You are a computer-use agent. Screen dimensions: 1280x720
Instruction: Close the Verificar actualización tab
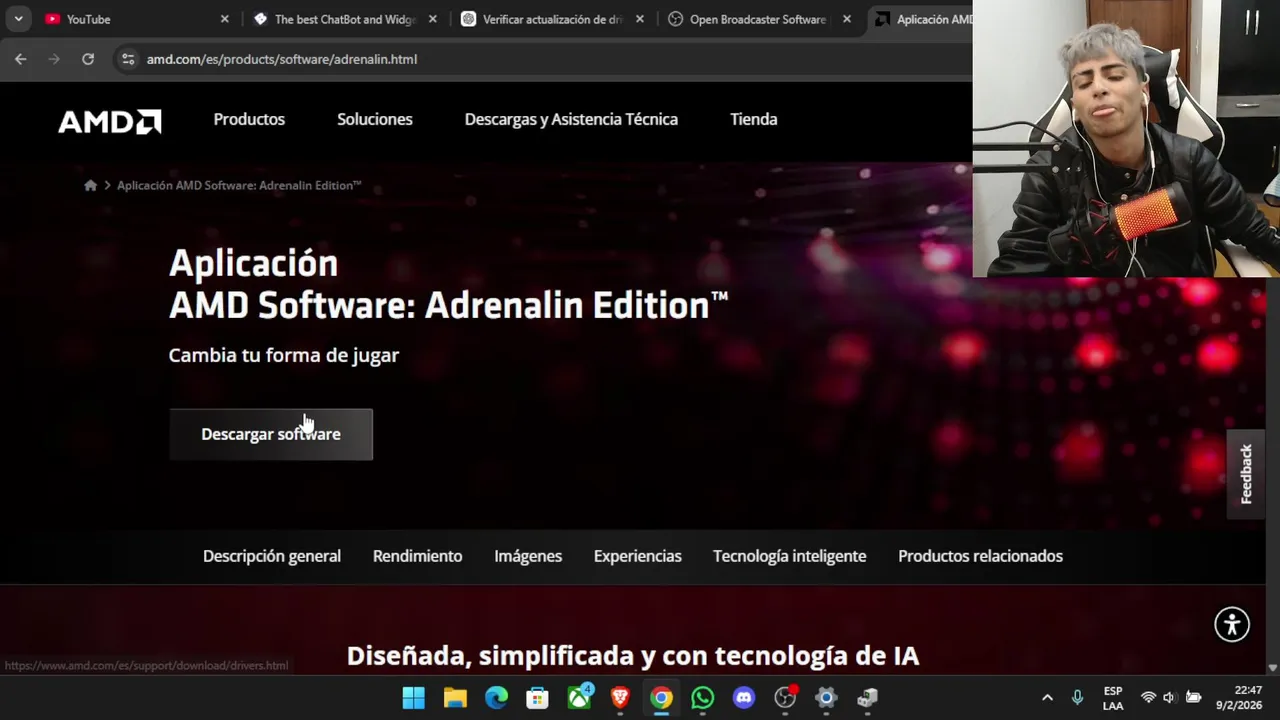pyautogui.click(x=640, y=19)
